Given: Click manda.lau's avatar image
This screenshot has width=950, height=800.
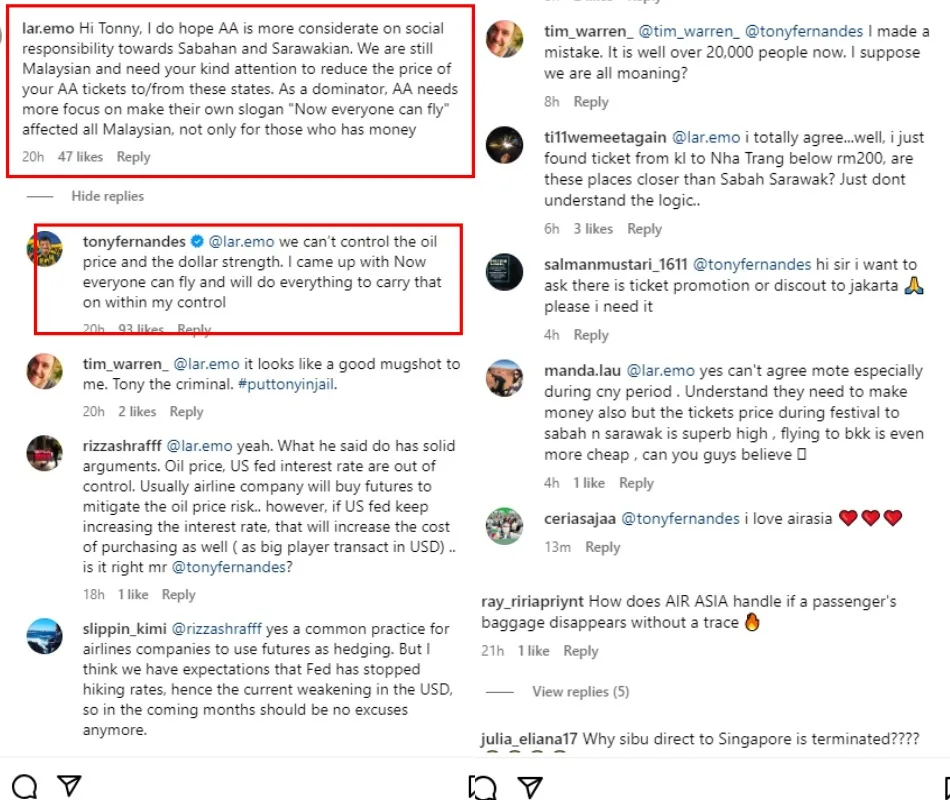Looking at the screenshot, I should 504,378.
